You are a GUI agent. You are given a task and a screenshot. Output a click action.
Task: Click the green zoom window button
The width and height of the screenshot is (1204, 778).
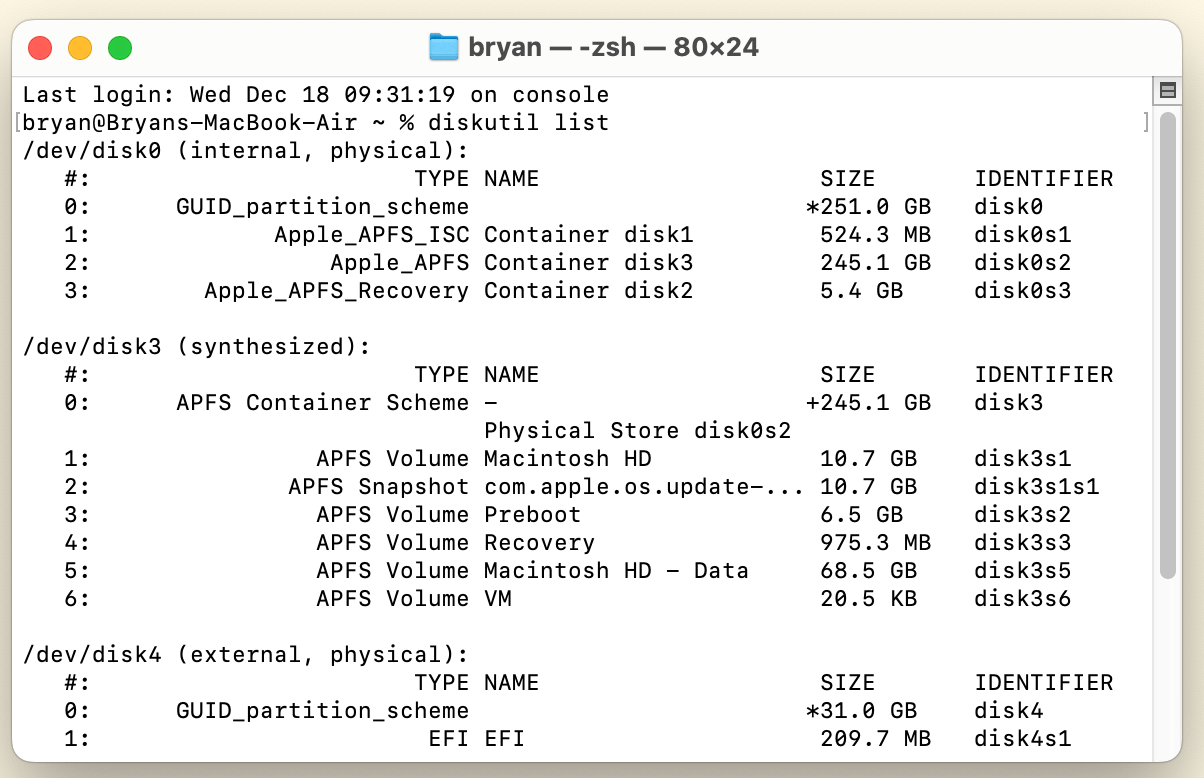120,47
